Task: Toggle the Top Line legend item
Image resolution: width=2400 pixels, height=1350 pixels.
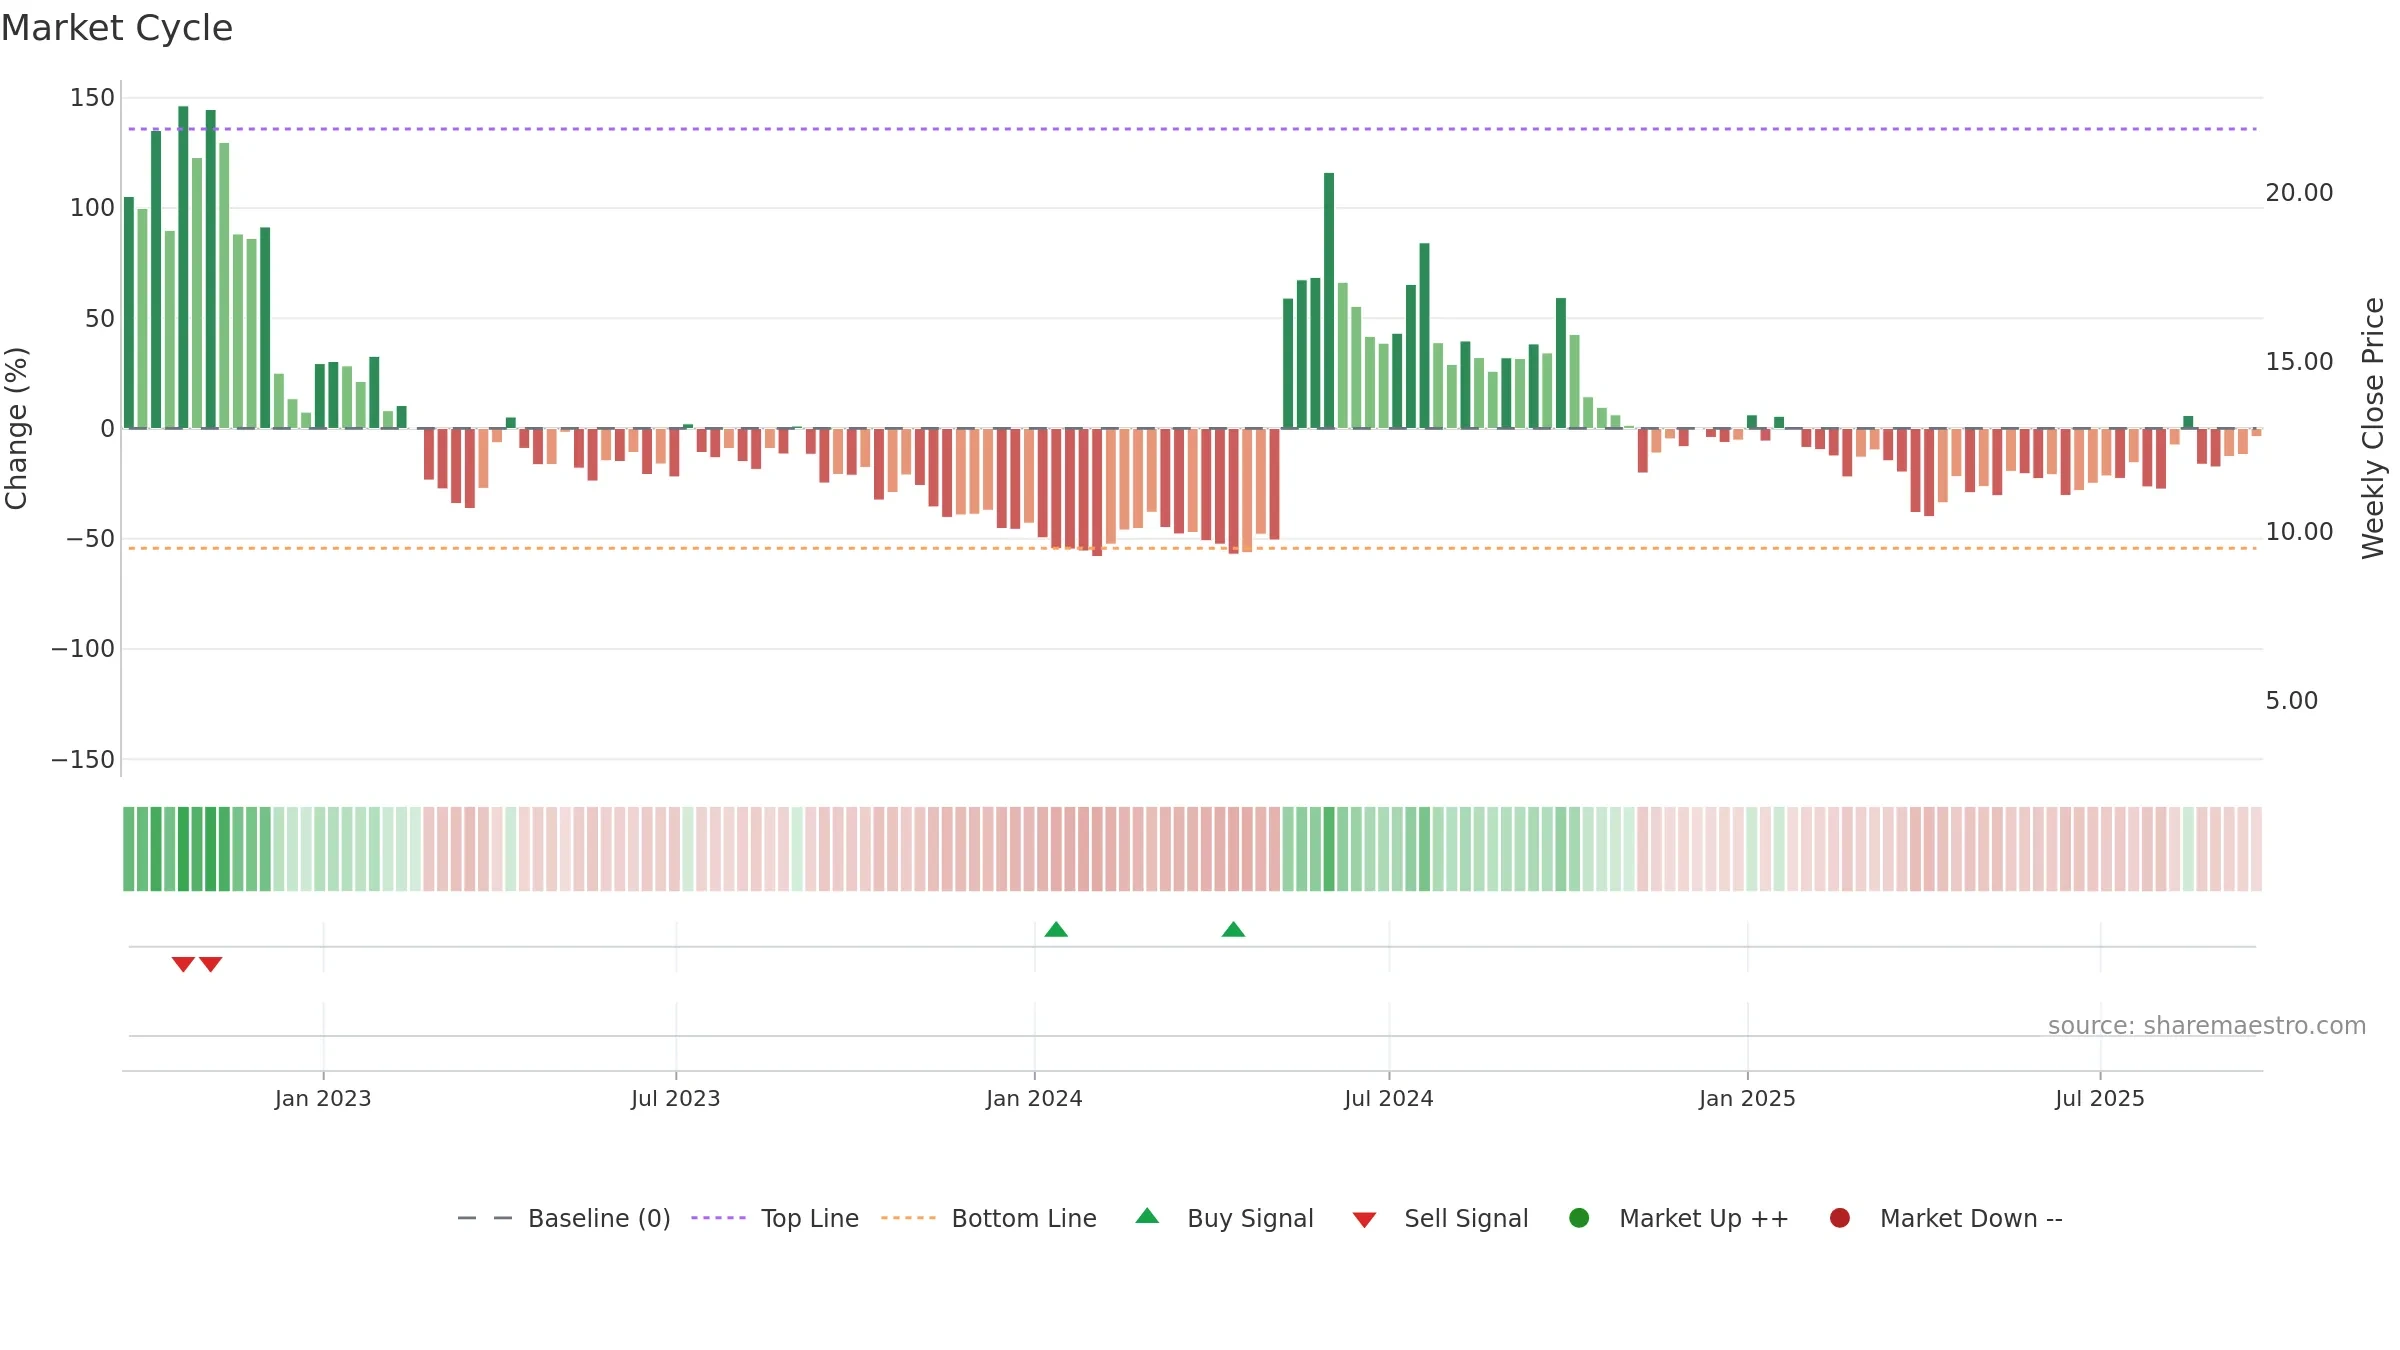Action: click(x=775, y=1218)
